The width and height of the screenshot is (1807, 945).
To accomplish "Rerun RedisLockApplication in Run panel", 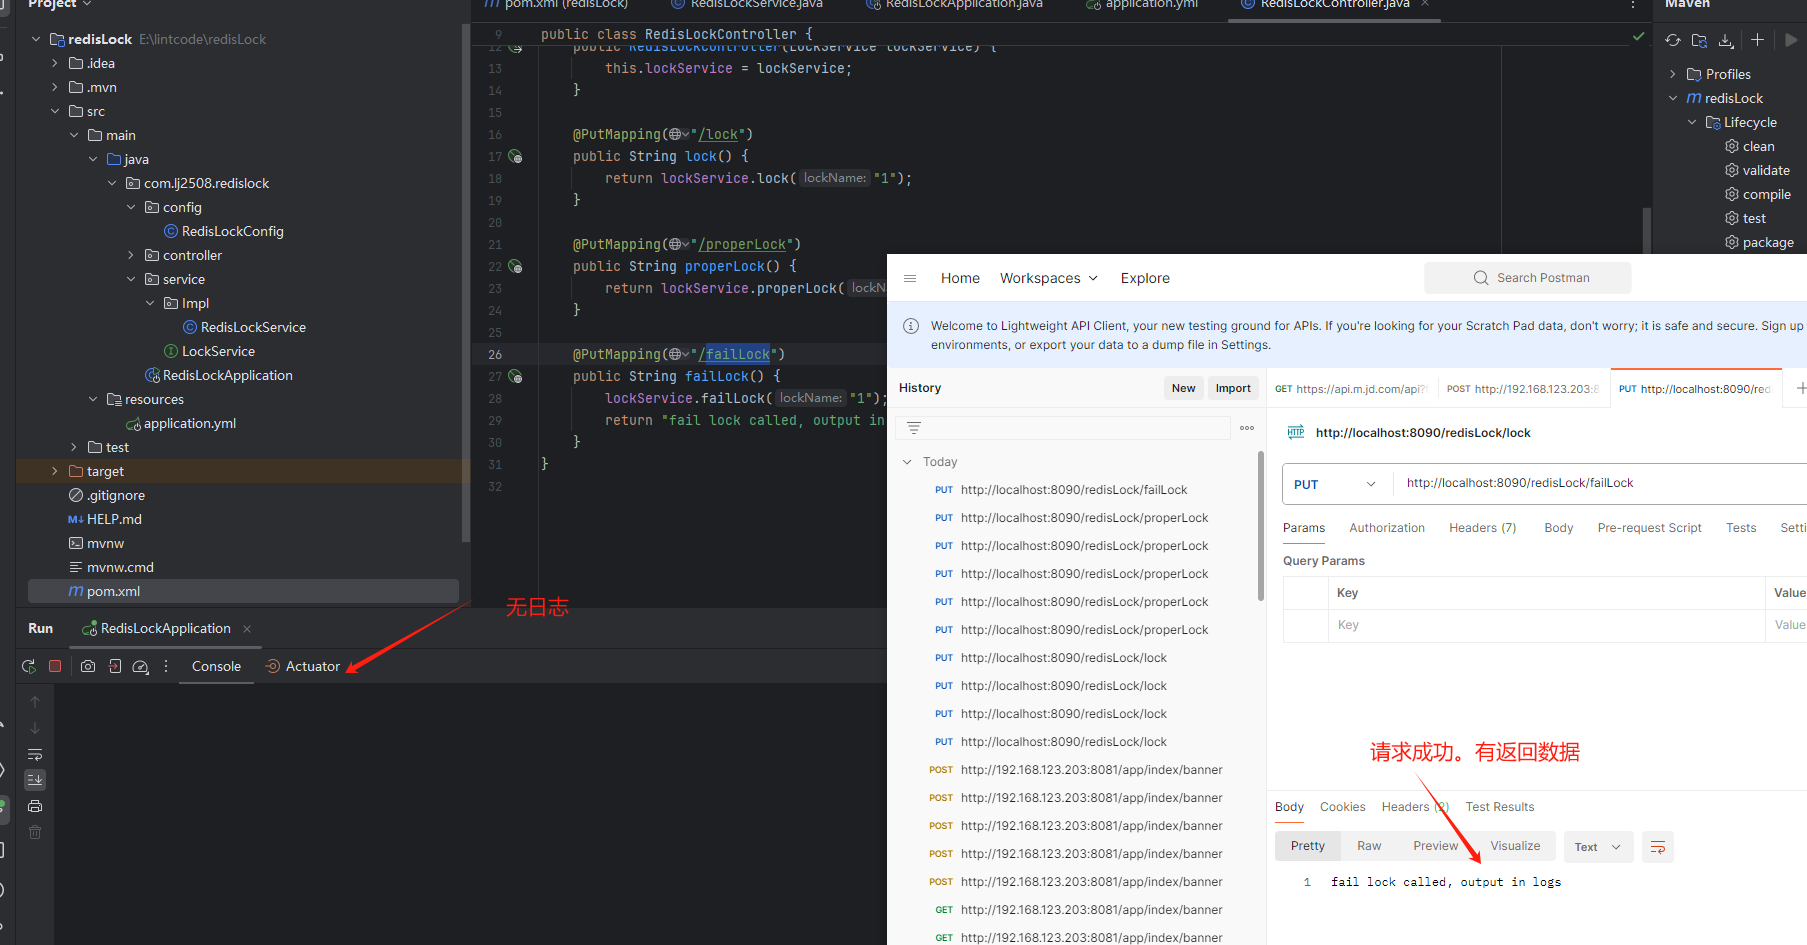I will tap(29, 666).
